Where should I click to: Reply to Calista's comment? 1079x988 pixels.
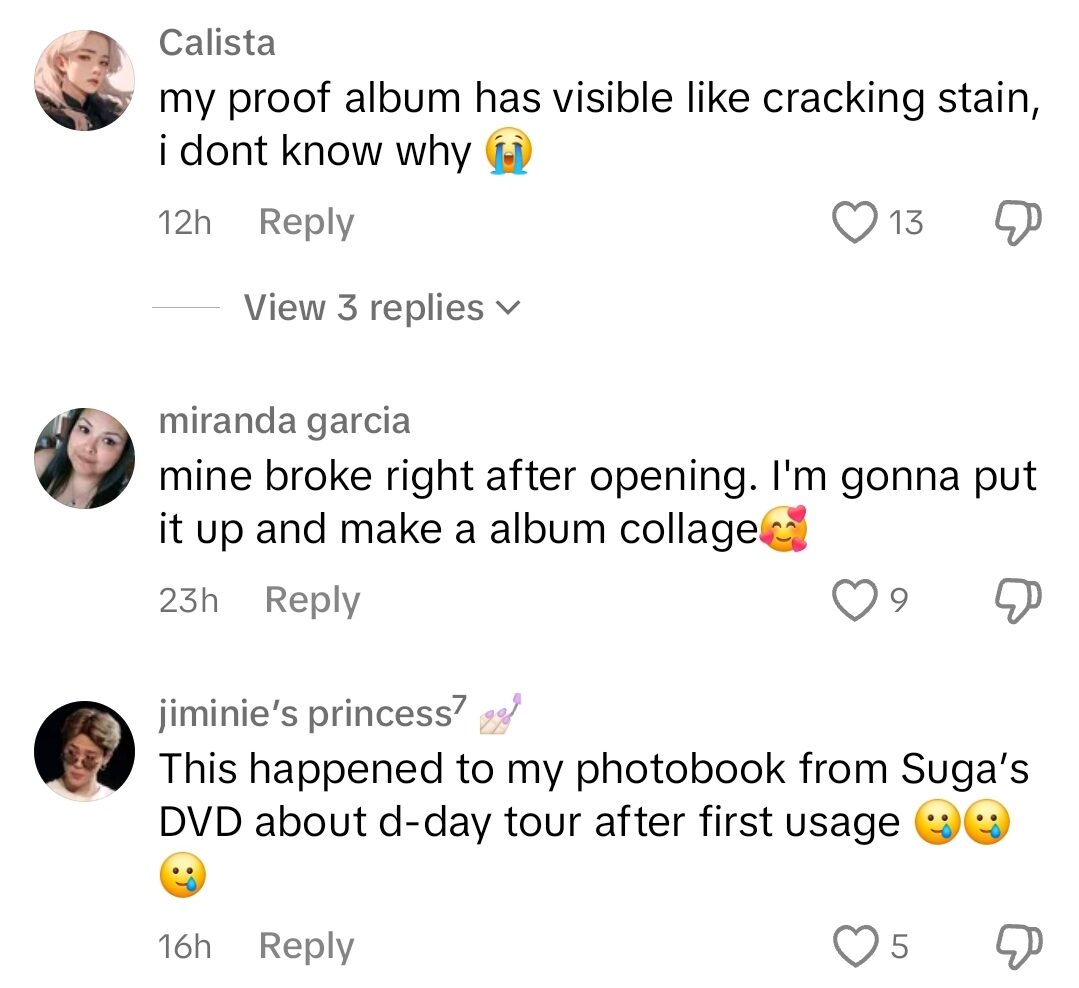[x=305, y=222]
